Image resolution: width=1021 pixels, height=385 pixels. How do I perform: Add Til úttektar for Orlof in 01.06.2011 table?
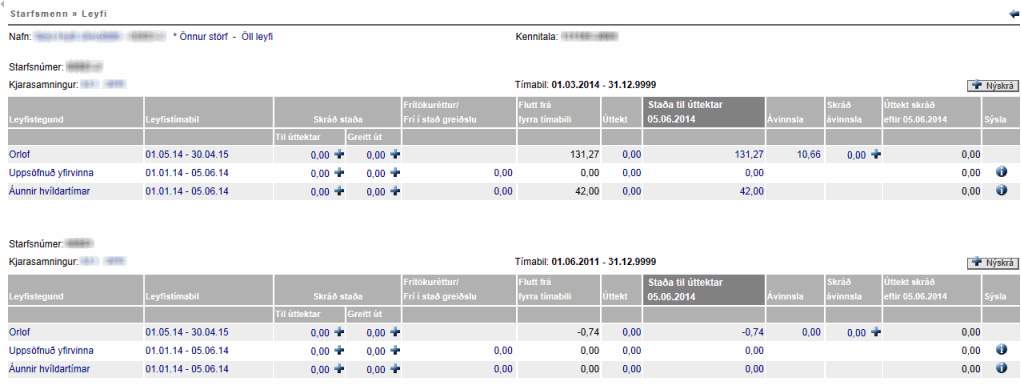(339, 332)
